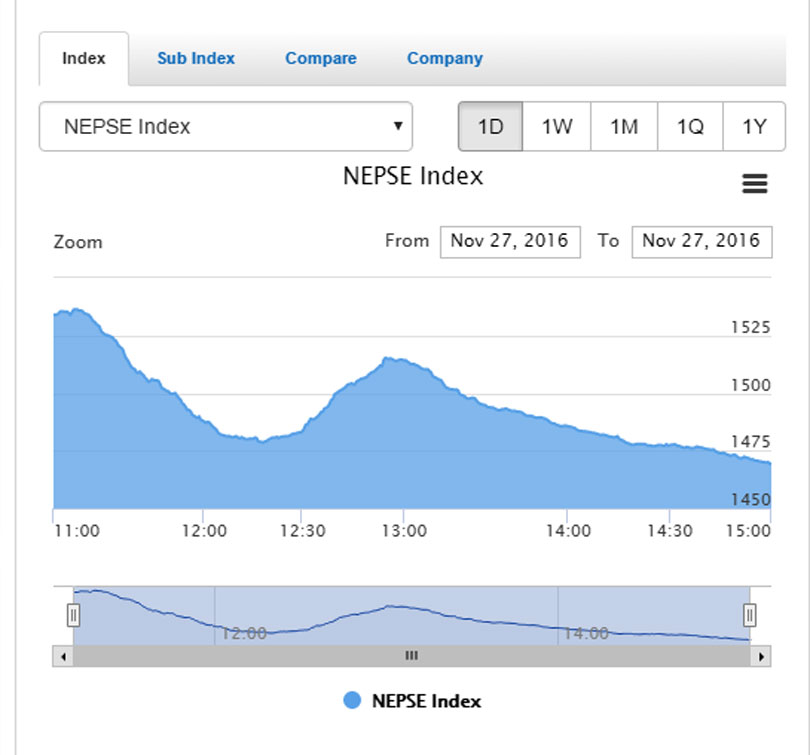
Task: Switch to the Index tab
Action: click(84, 58)
